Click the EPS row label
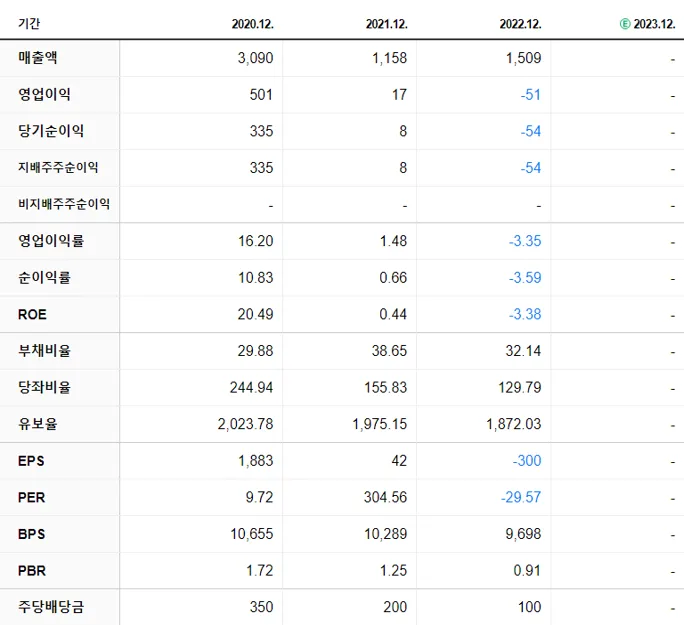The height and width of the screenshot is (625, 684). [31, 461]
